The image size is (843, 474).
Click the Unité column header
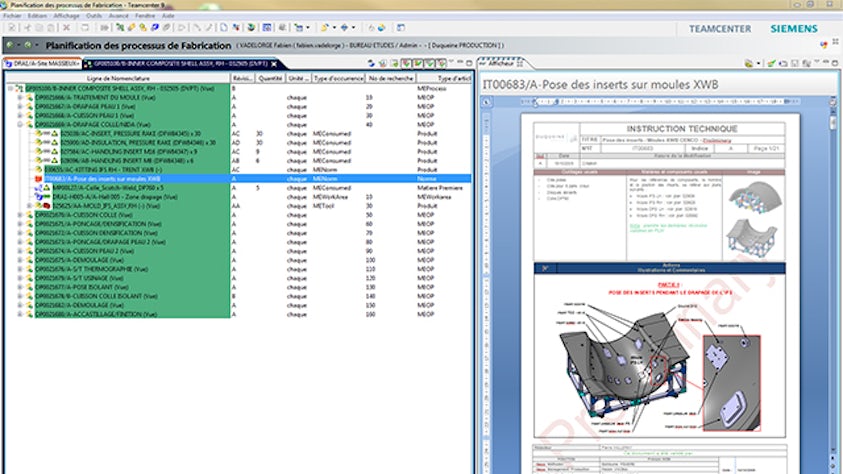298,78
